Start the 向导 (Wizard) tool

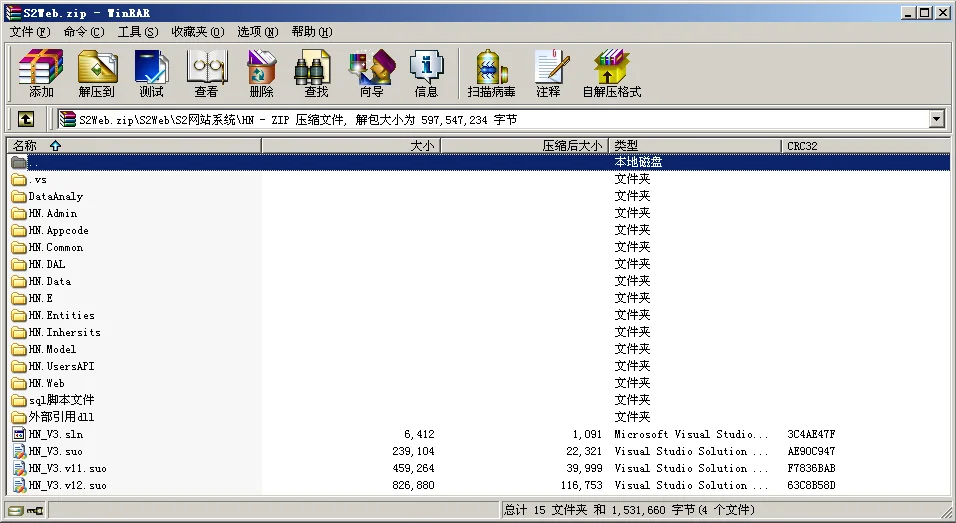coord(371,74)
